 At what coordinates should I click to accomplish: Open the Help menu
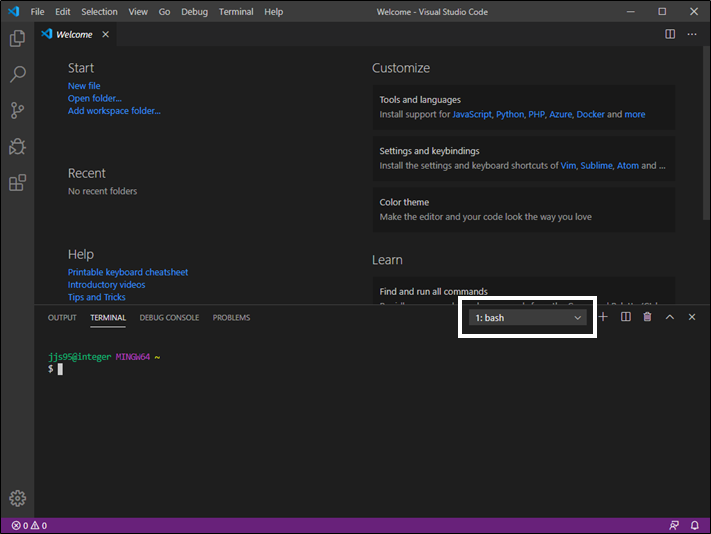coord(273,12)
